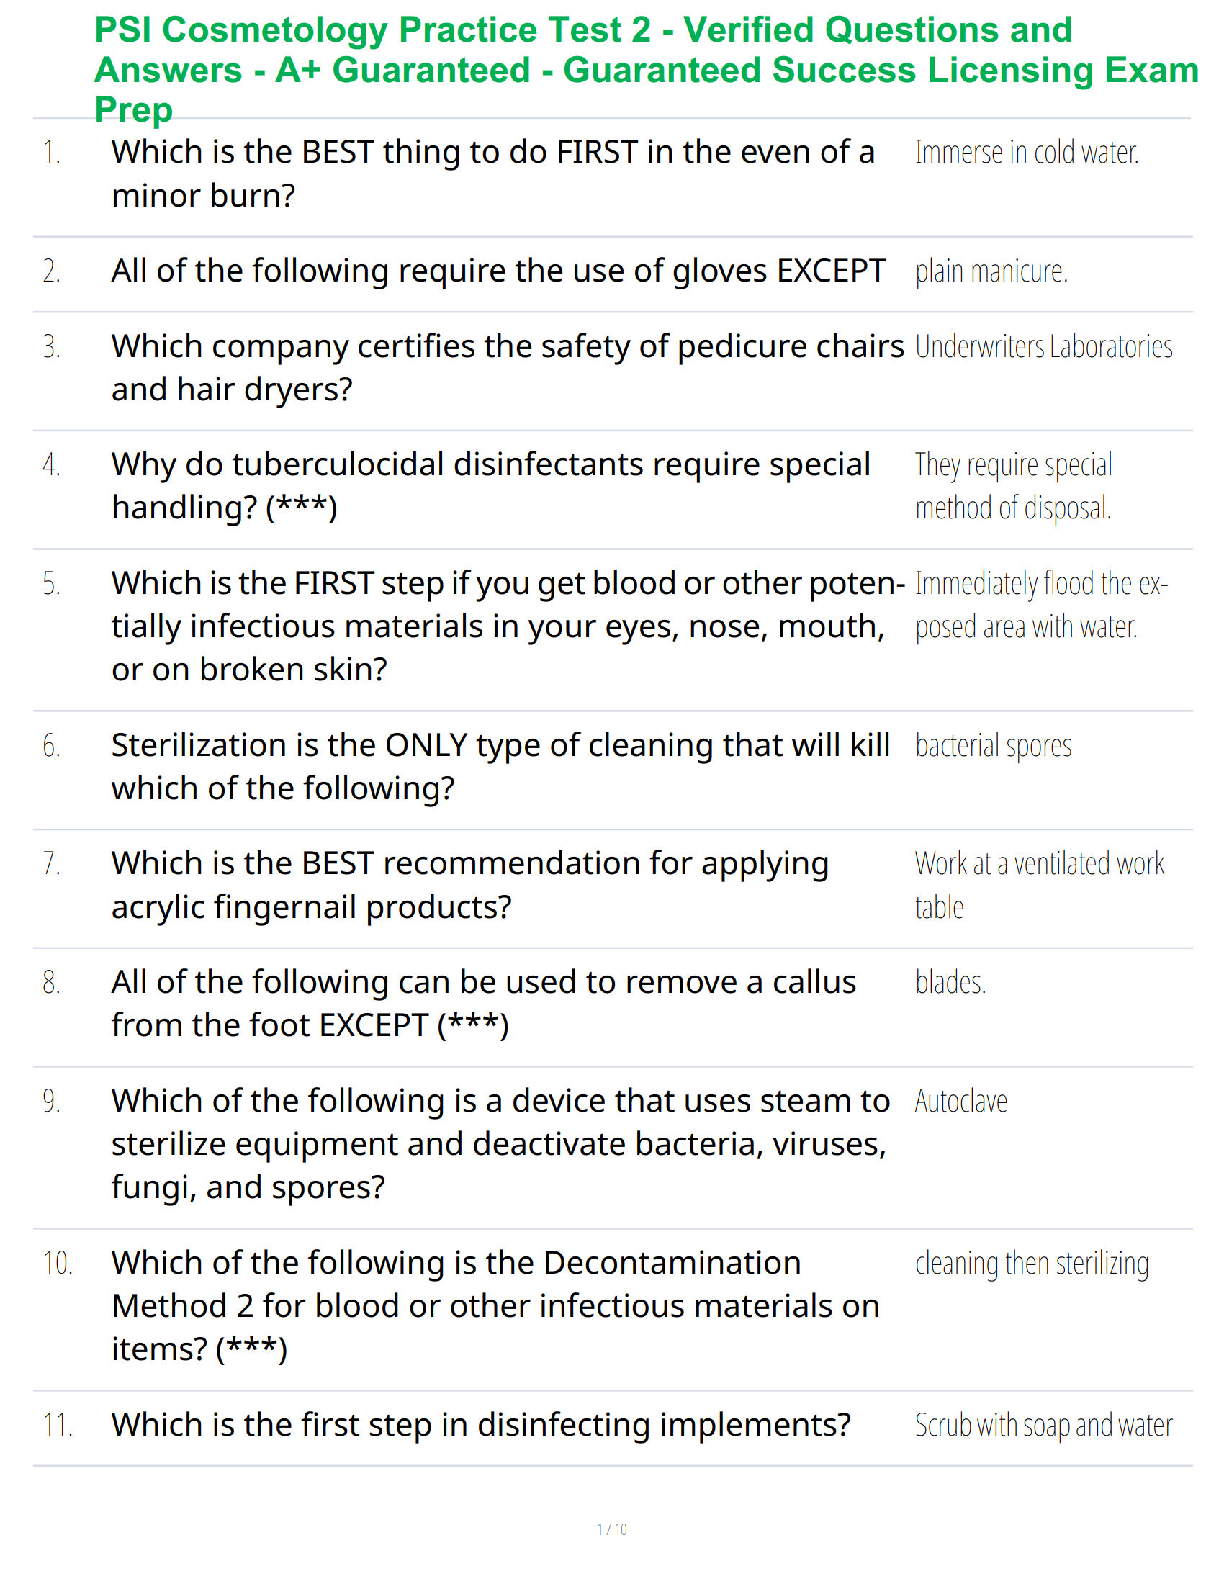Click the 'Work at a ventilated work table' answer
Image resolution: width=1224 pixels, height=1584 pixels.
click(x=1040, y=885)
